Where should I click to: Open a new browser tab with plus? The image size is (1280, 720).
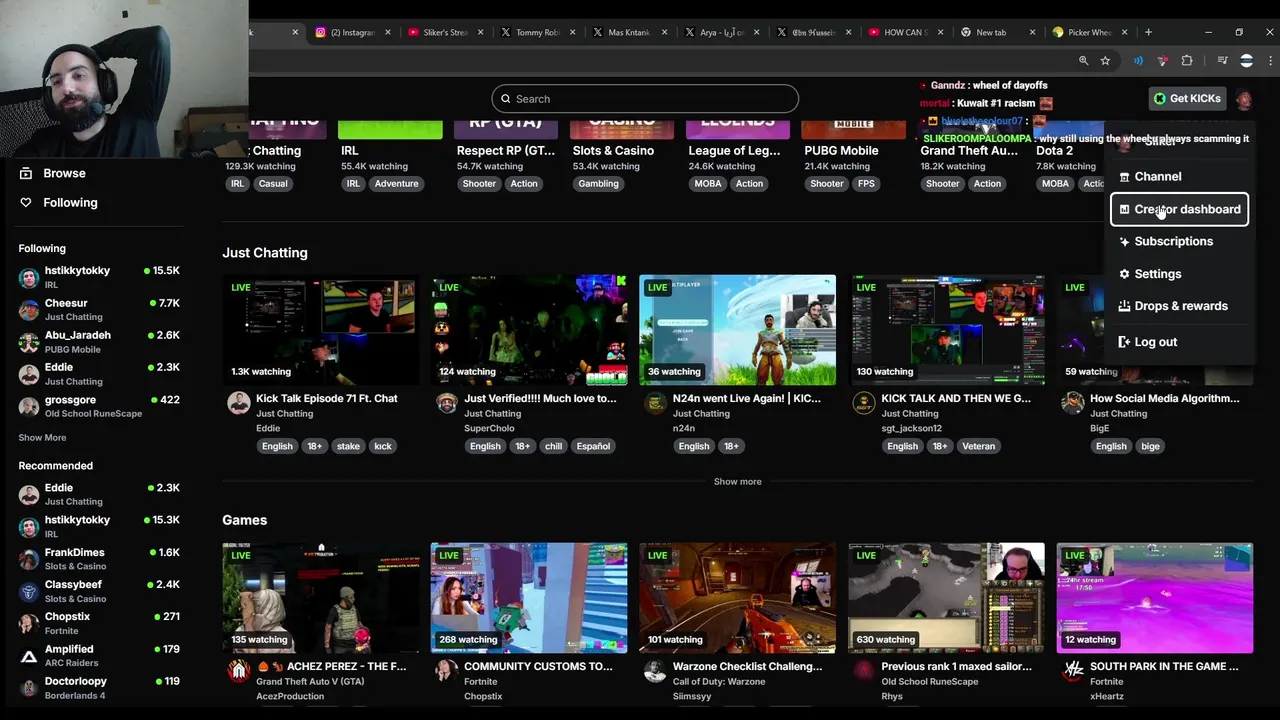coord(1148,32)
